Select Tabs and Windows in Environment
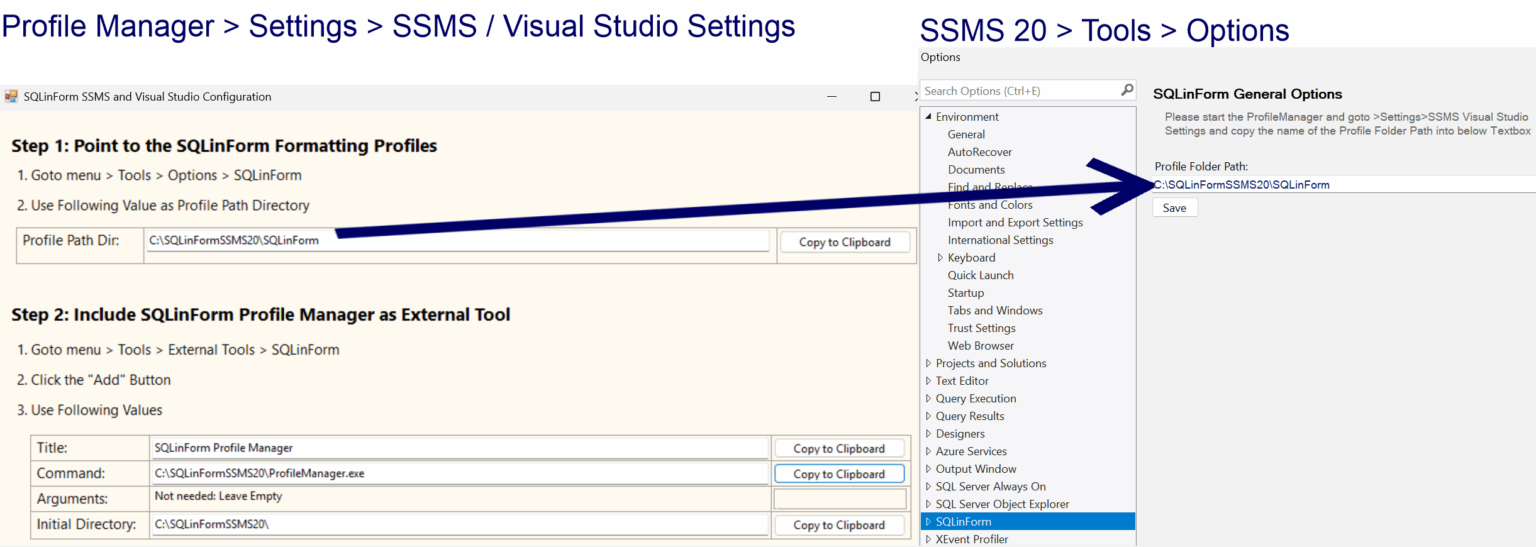Viewport: 1536px width, 547px height. pos(995,311)
